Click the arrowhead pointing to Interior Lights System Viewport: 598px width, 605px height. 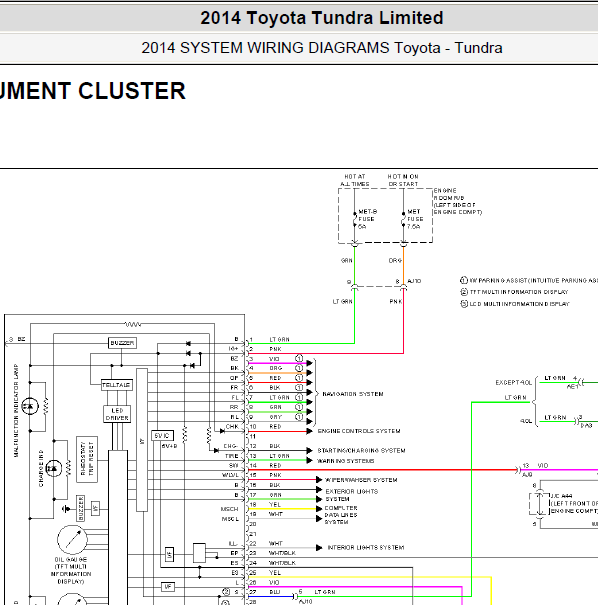tap(319, 548)
